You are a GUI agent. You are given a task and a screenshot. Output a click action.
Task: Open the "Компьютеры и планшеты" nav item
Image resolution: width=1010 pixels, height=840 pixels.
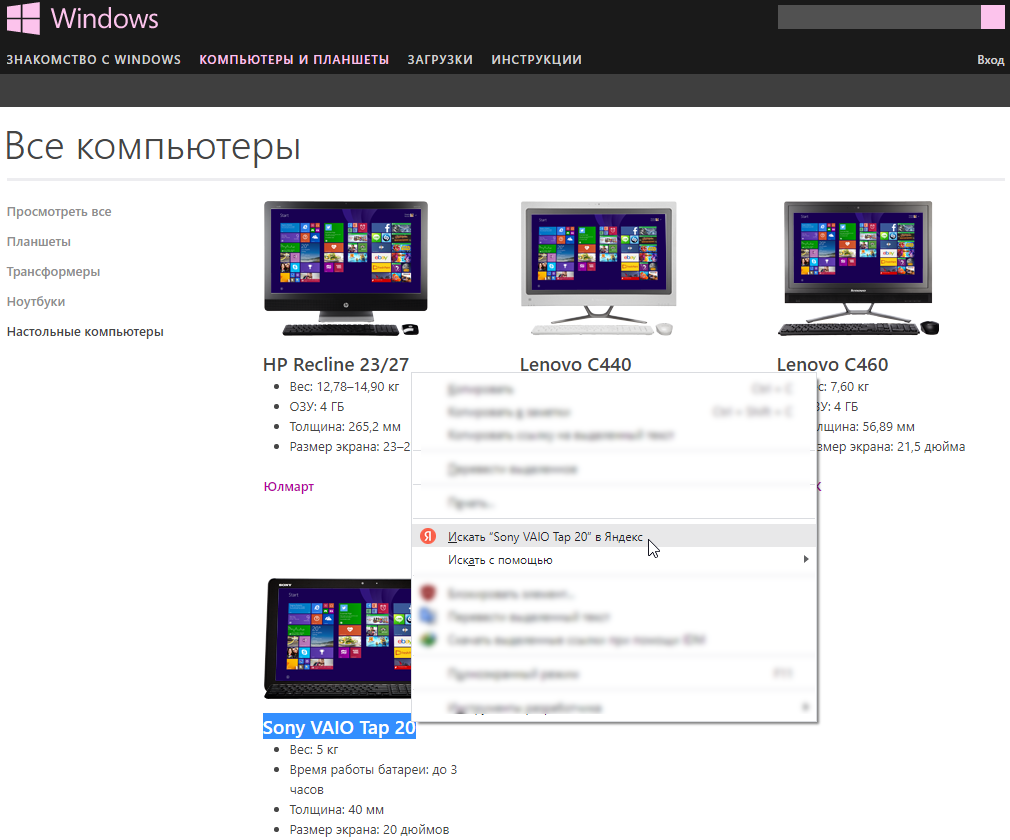(294, 60)
